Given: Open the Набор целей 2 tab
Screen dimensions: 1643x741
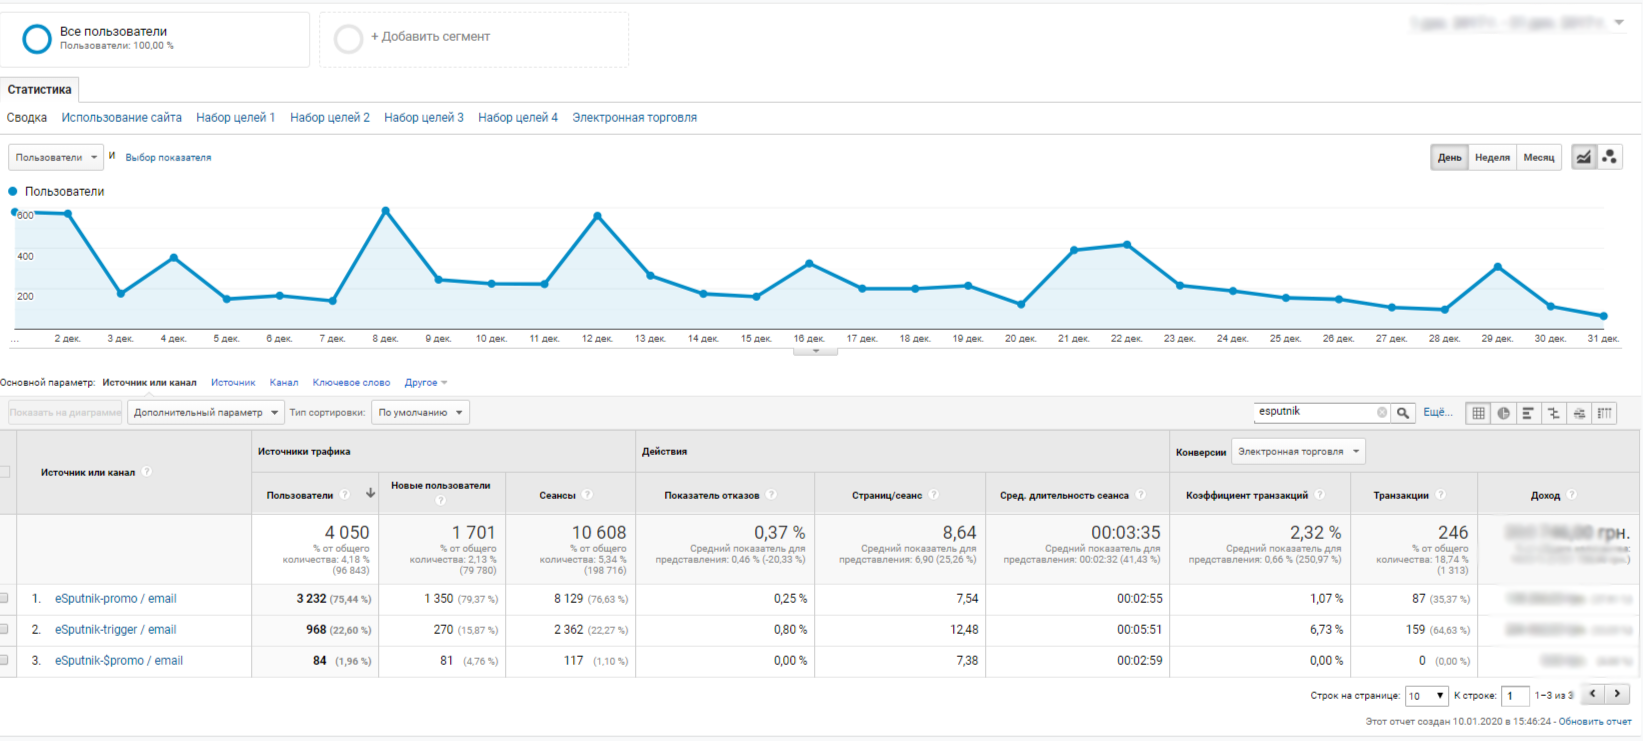Looking at the screenshot, I should point(329,118).
